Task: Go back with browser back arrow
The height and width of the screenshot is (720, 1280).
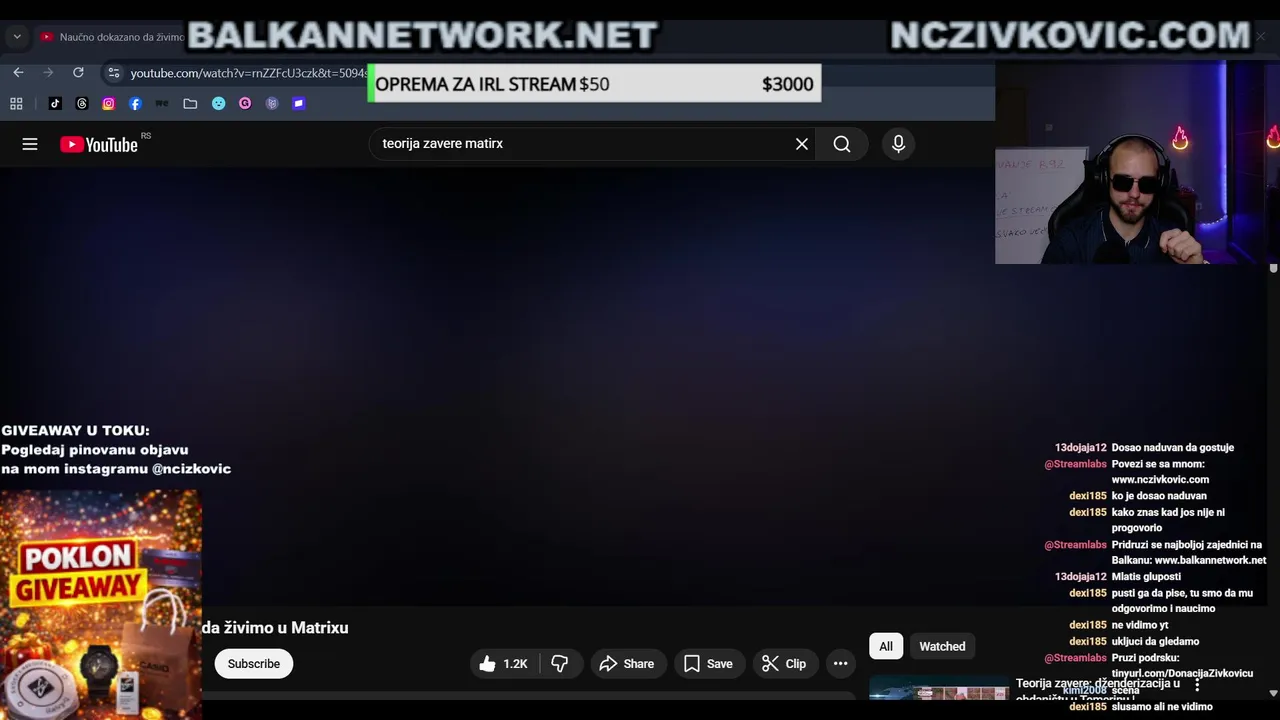Action: tap(18, 73)
